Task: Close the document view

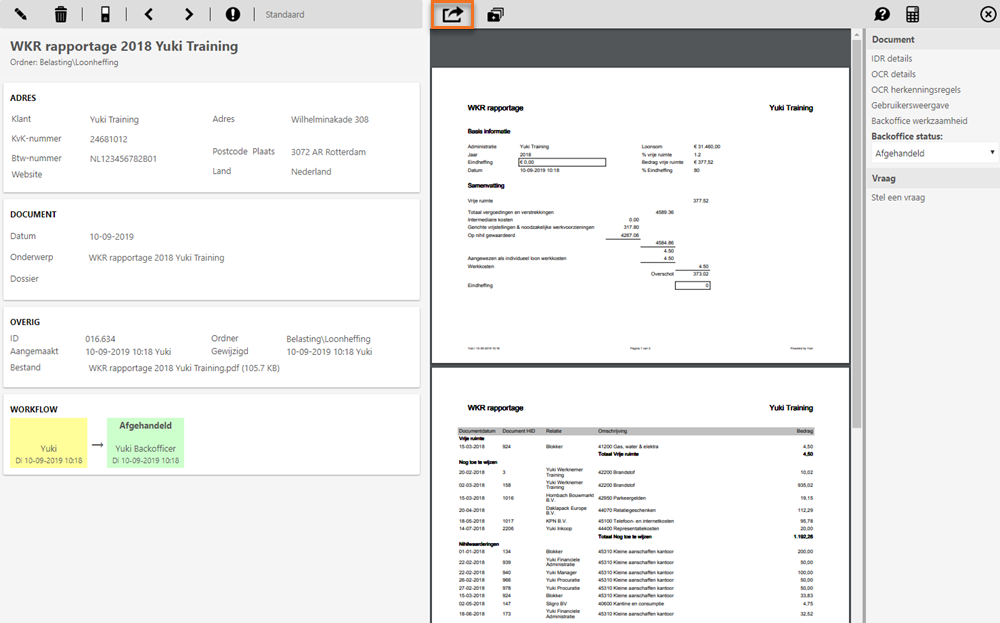Action: (988, 14)
